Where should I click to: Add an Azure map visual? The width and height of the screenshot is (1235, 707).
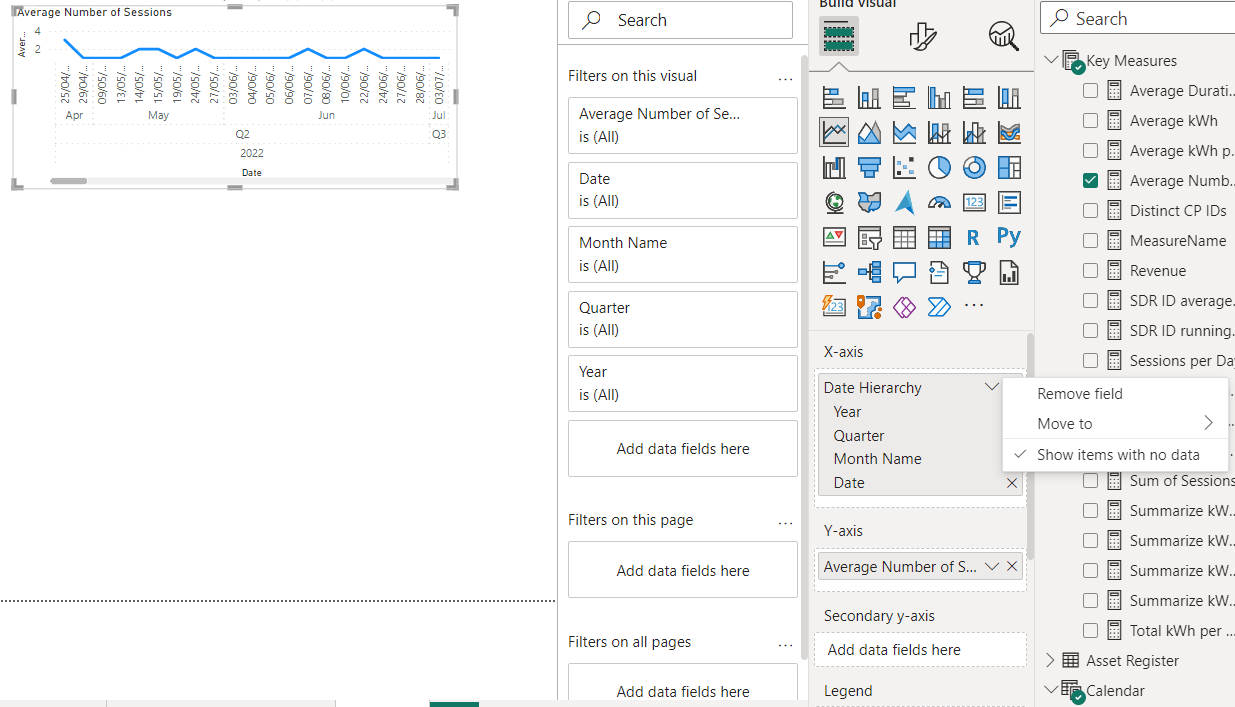(x=904, y=202)
